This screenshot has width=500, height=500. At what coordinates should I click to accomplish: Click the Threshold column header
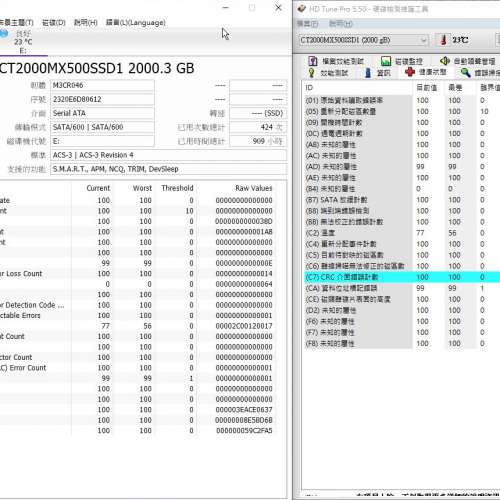(x=177, y=188)
